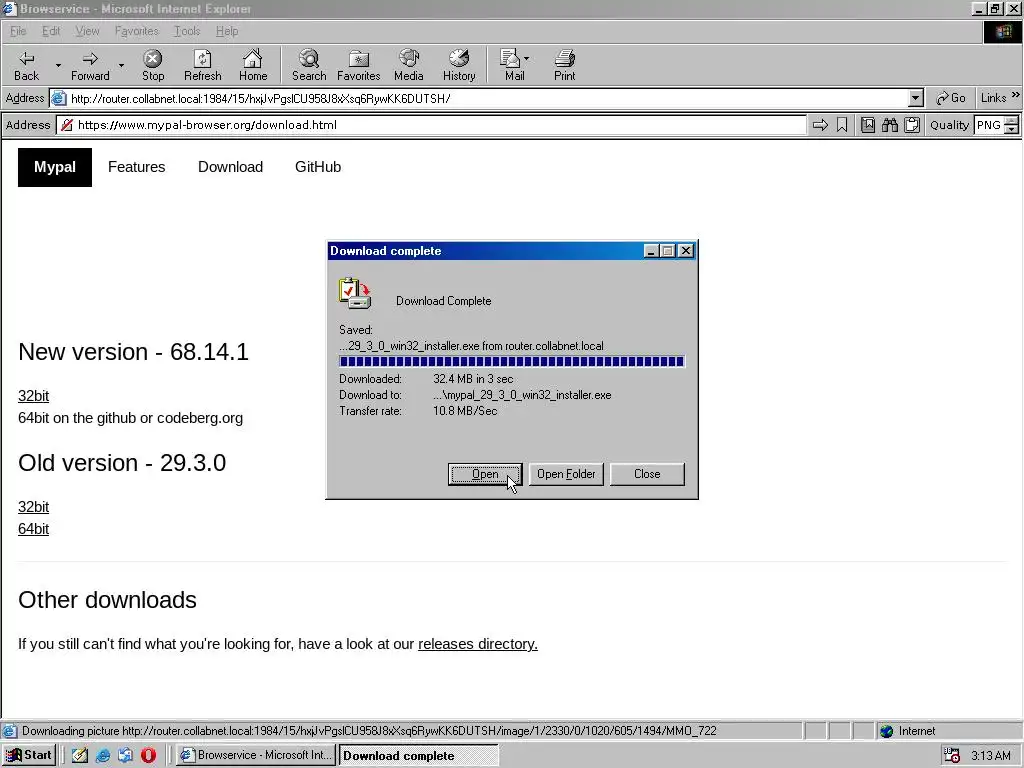Open Browservice bookmarks book icon
This screenshot has width=1024, height=768.
[x=868, y=125]
